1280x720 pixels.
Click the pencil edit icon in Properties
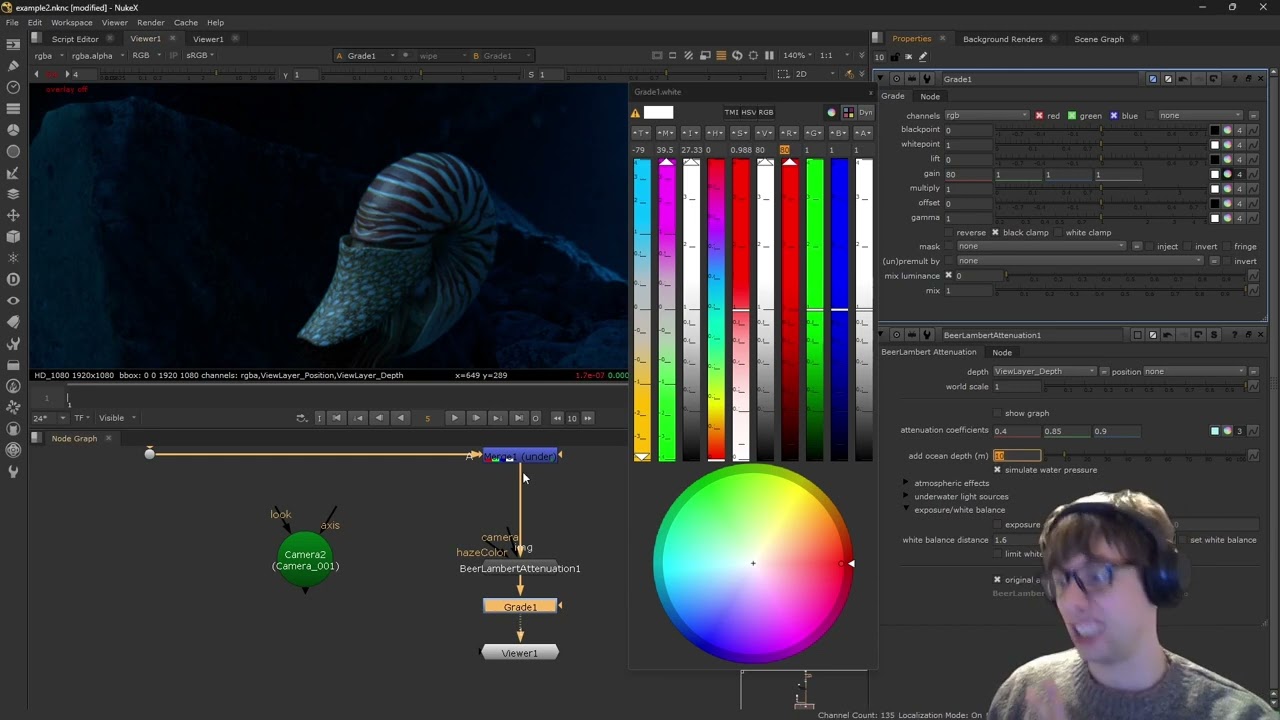click(922, 57)
